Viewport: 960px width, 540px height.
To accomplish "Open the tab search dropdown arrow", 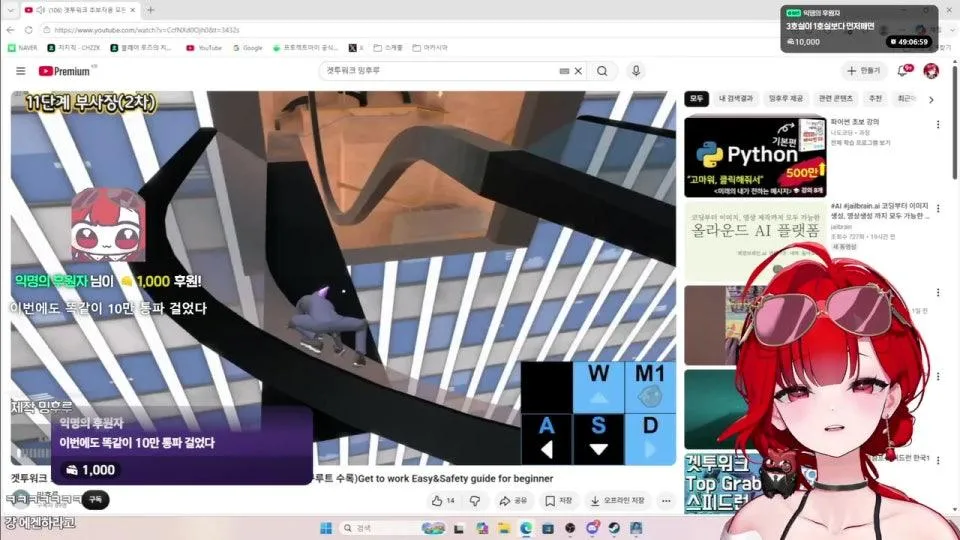I will [x=10, y=10].
